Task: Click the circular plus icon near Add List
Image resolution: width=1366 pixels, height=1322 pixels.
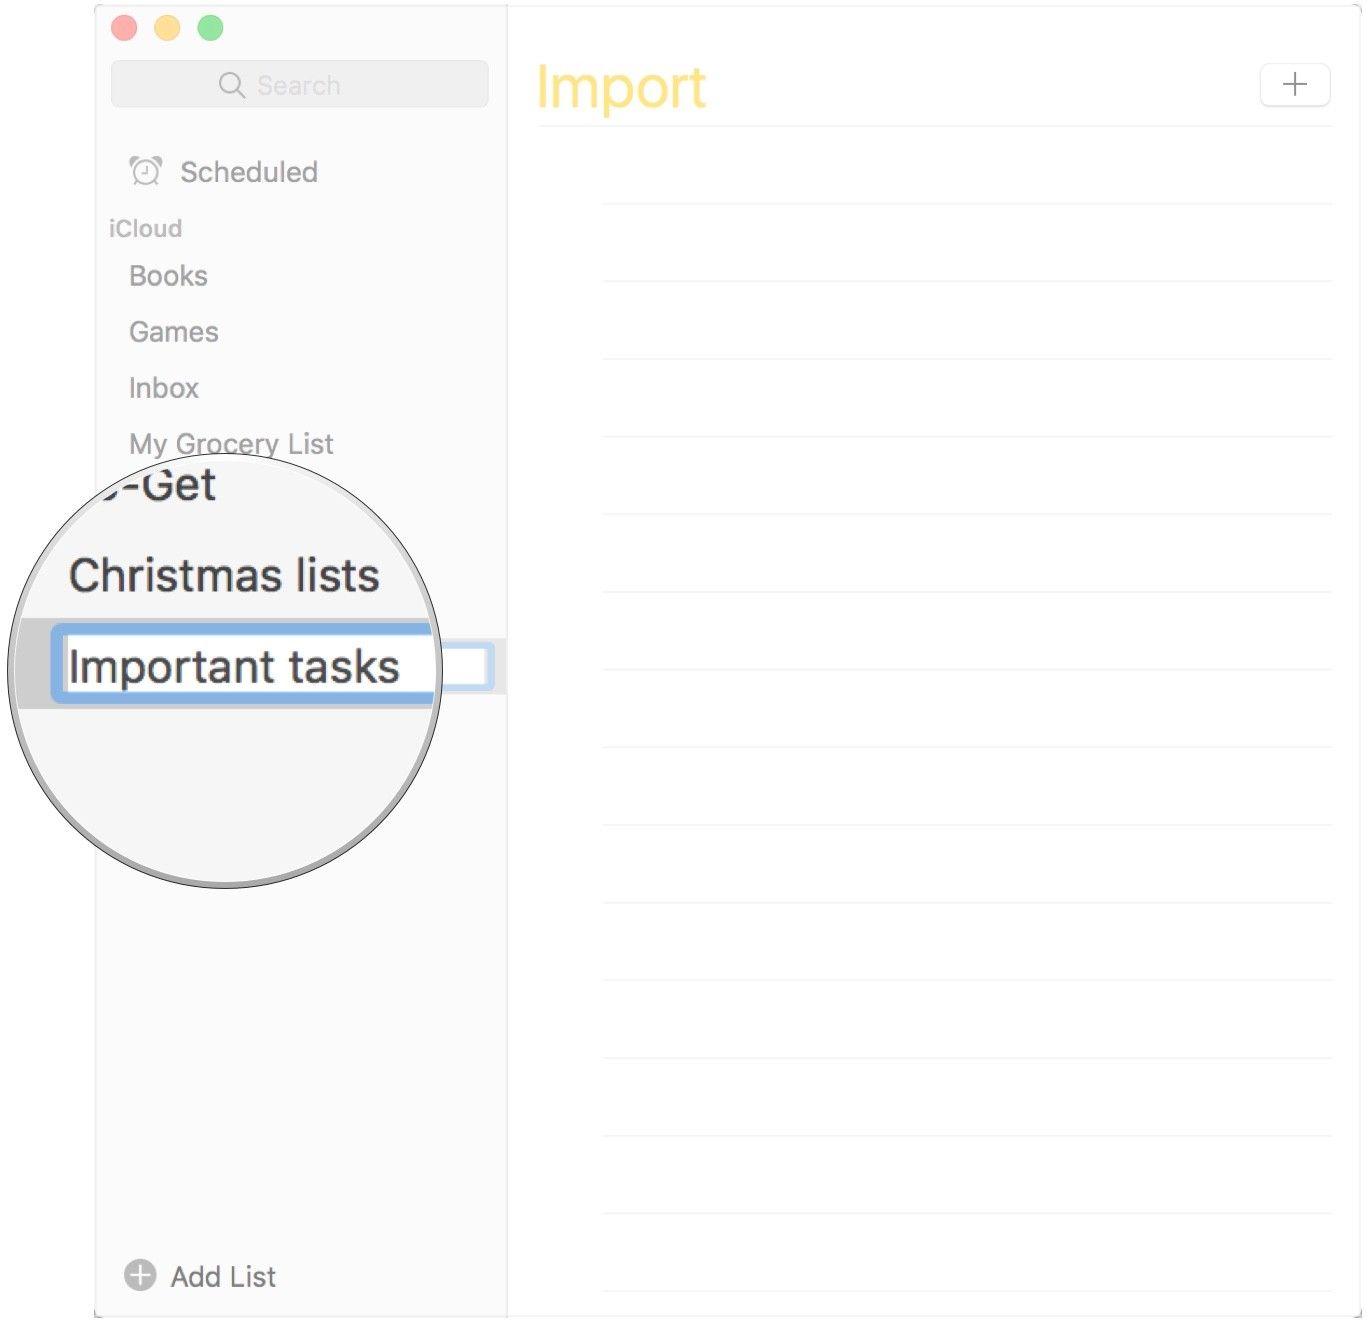Action: click(x=140, y=1275)
